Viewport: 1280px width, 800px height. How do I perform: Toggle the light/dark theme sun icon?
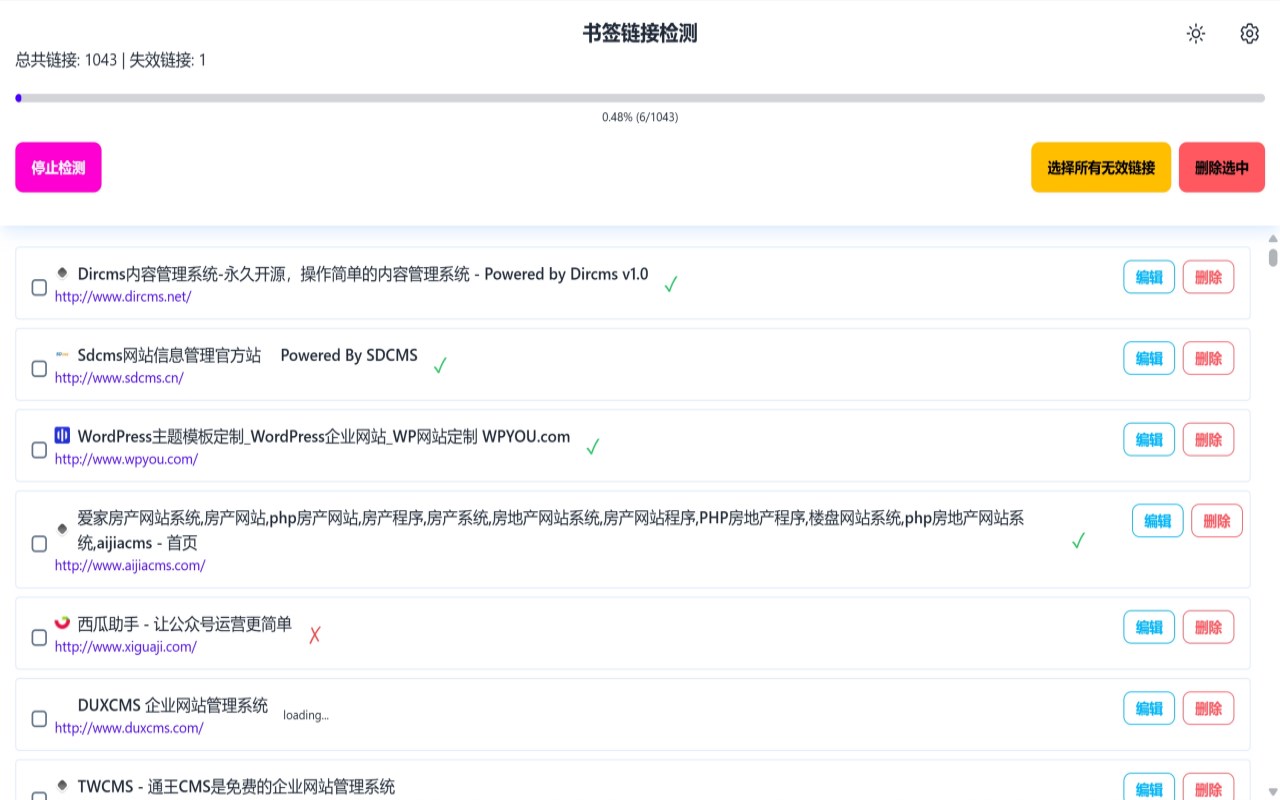pyautogui.click(x=1195, y=34)
